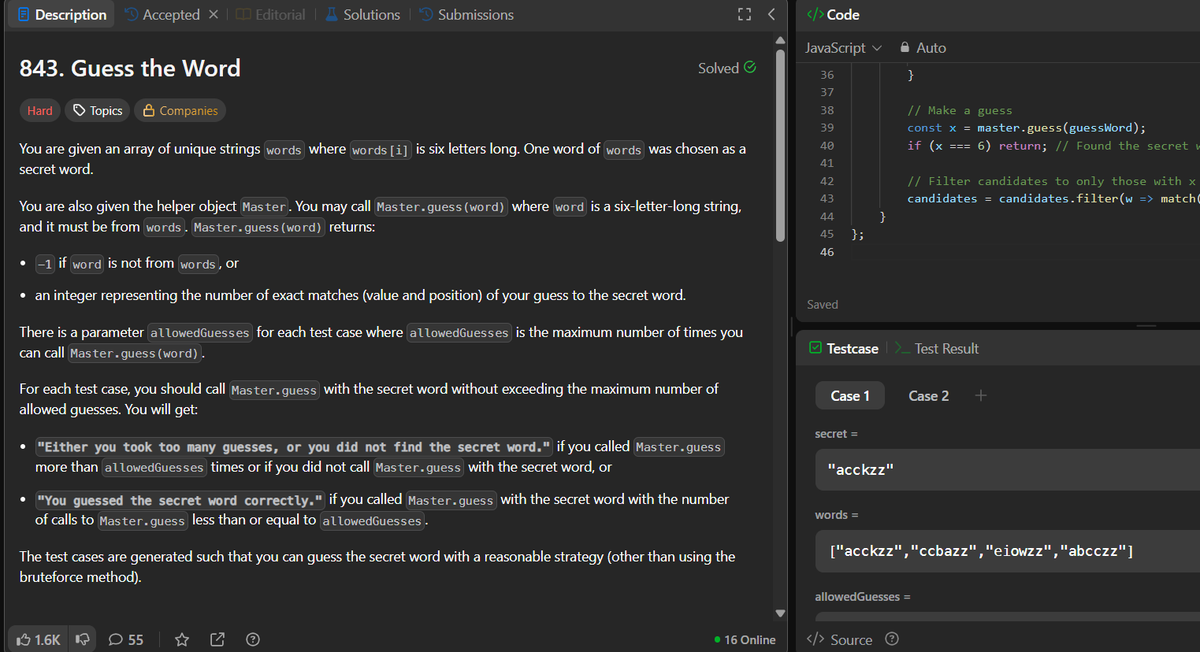Switch to the Testcase tab
The height and width of the screenshot is (652, 1200).
pos(843,348)
